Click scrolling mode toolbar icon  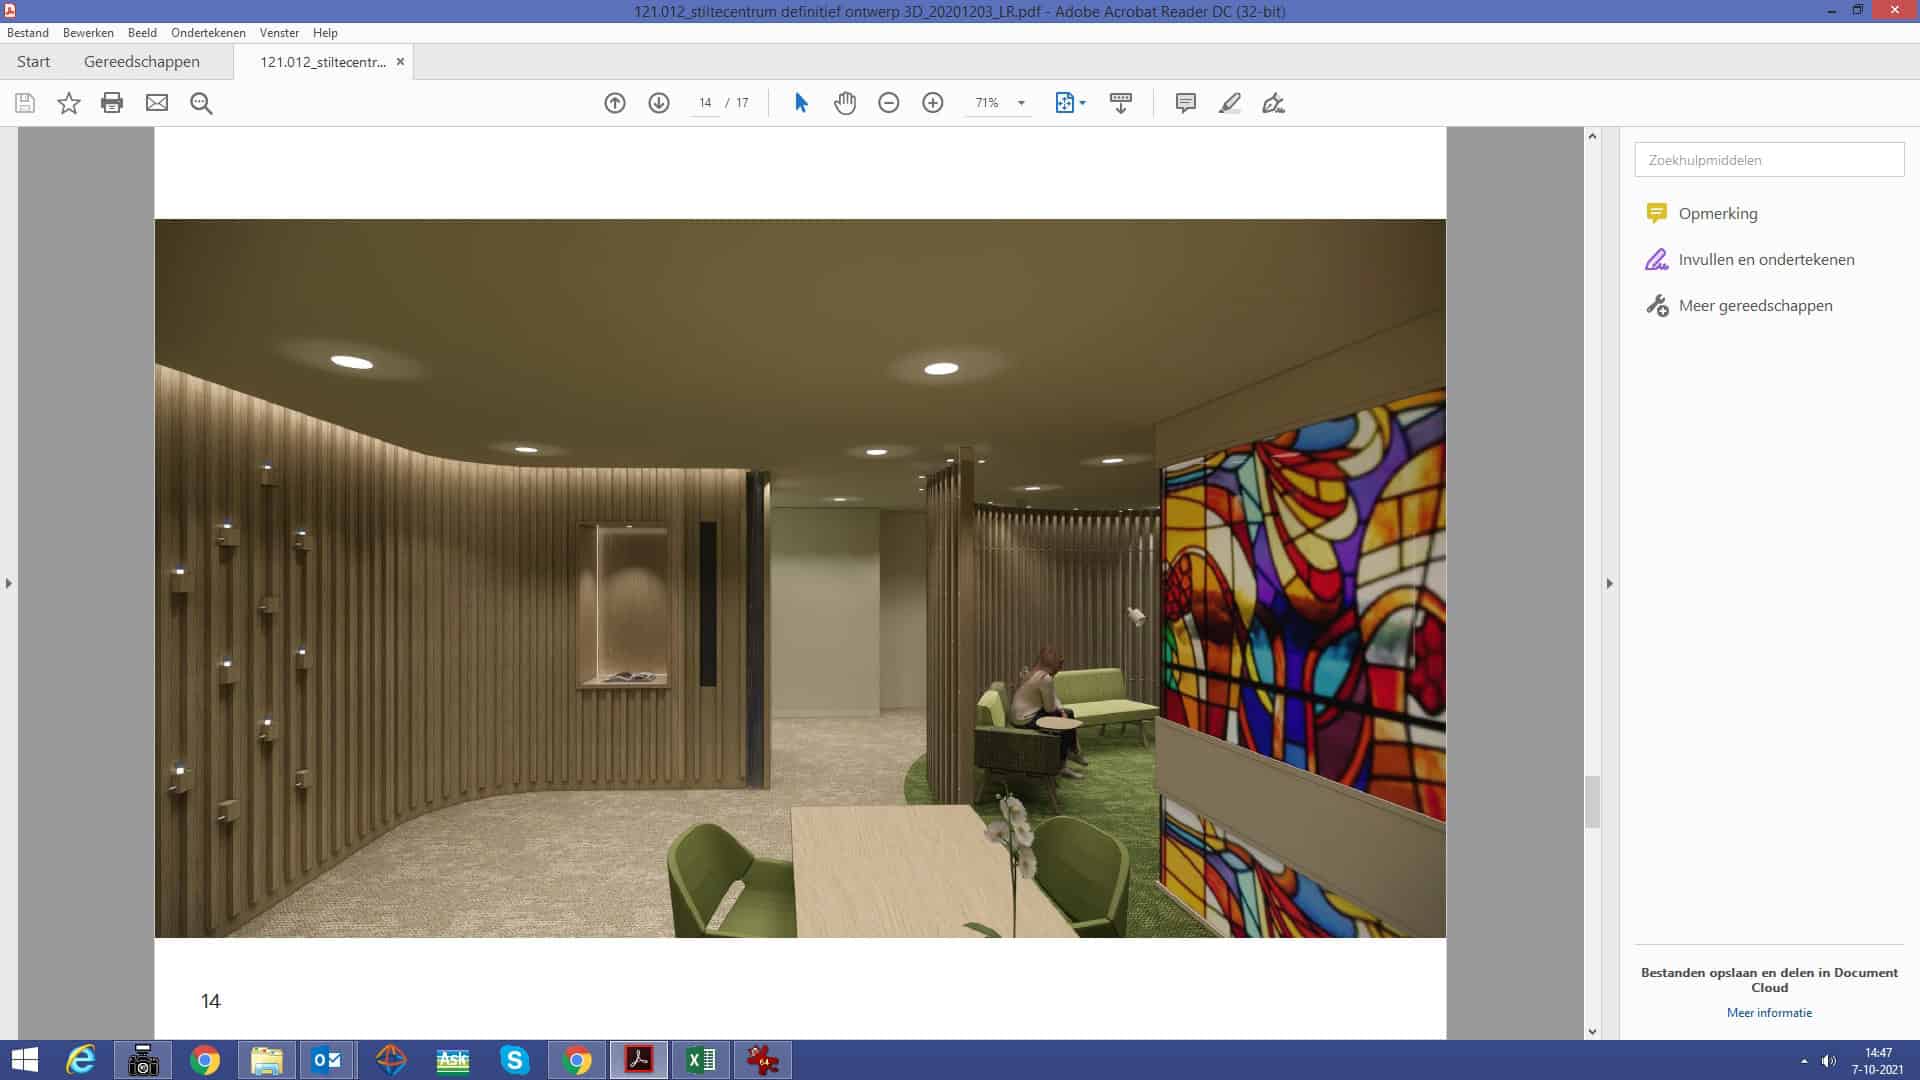tap(1121, 103)
